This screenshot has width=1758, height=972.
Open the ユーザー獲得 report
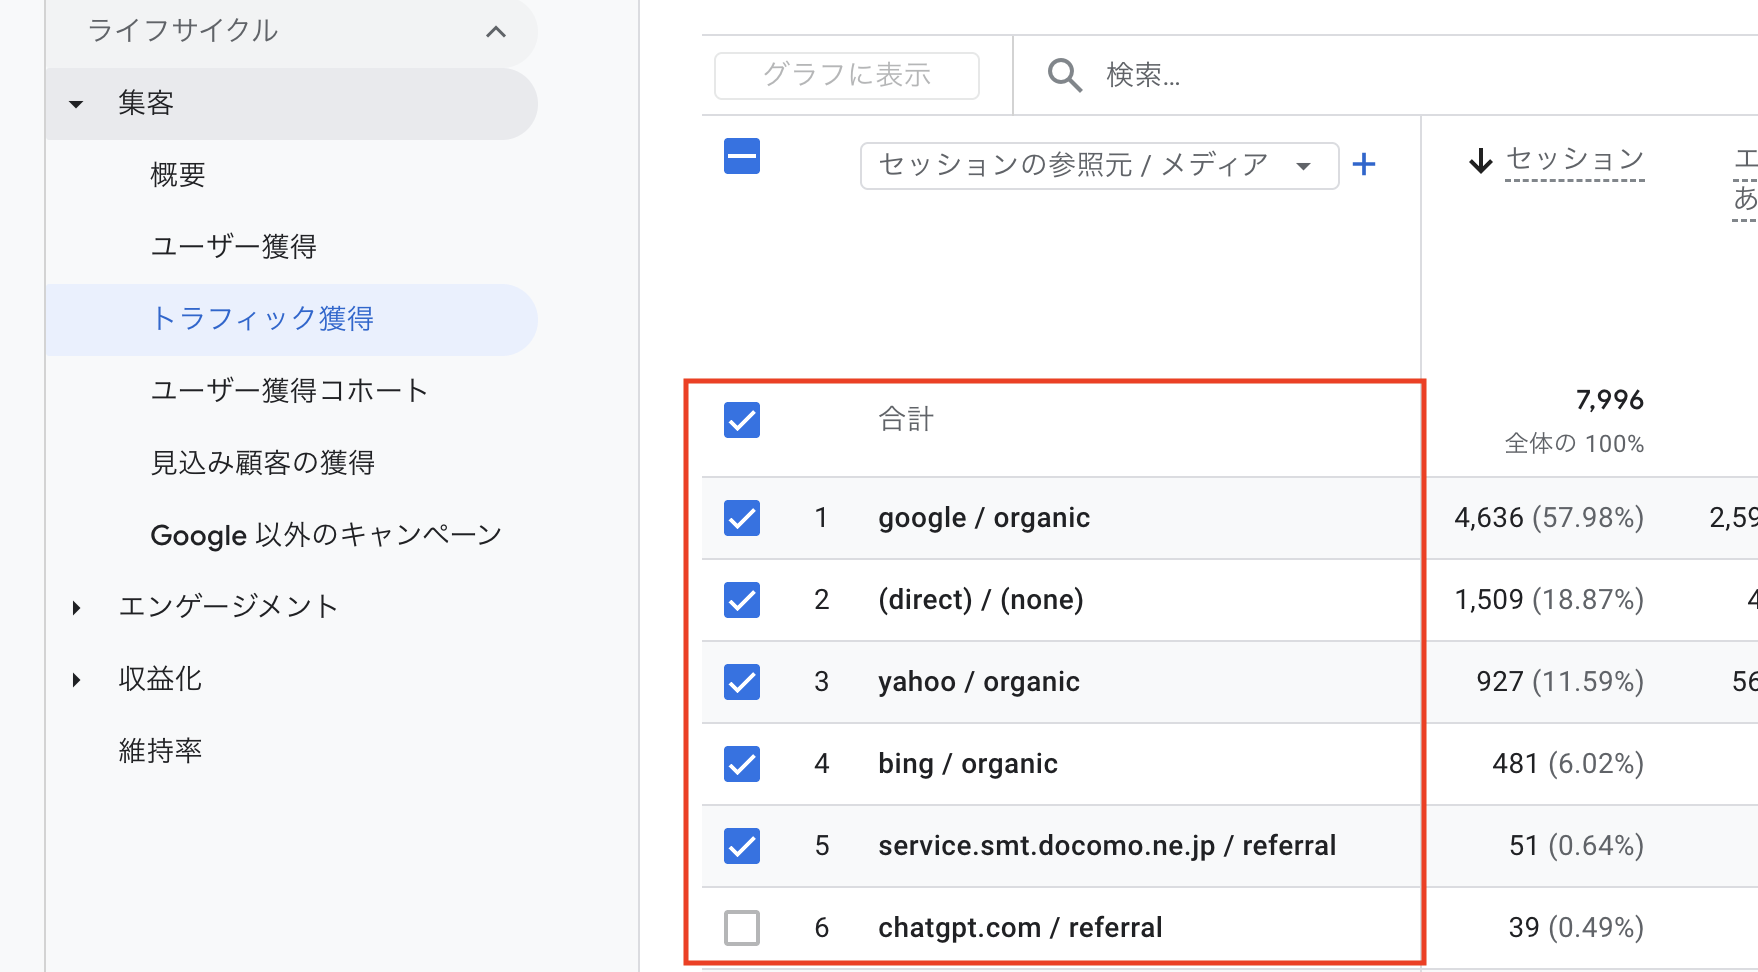(233, 247)
